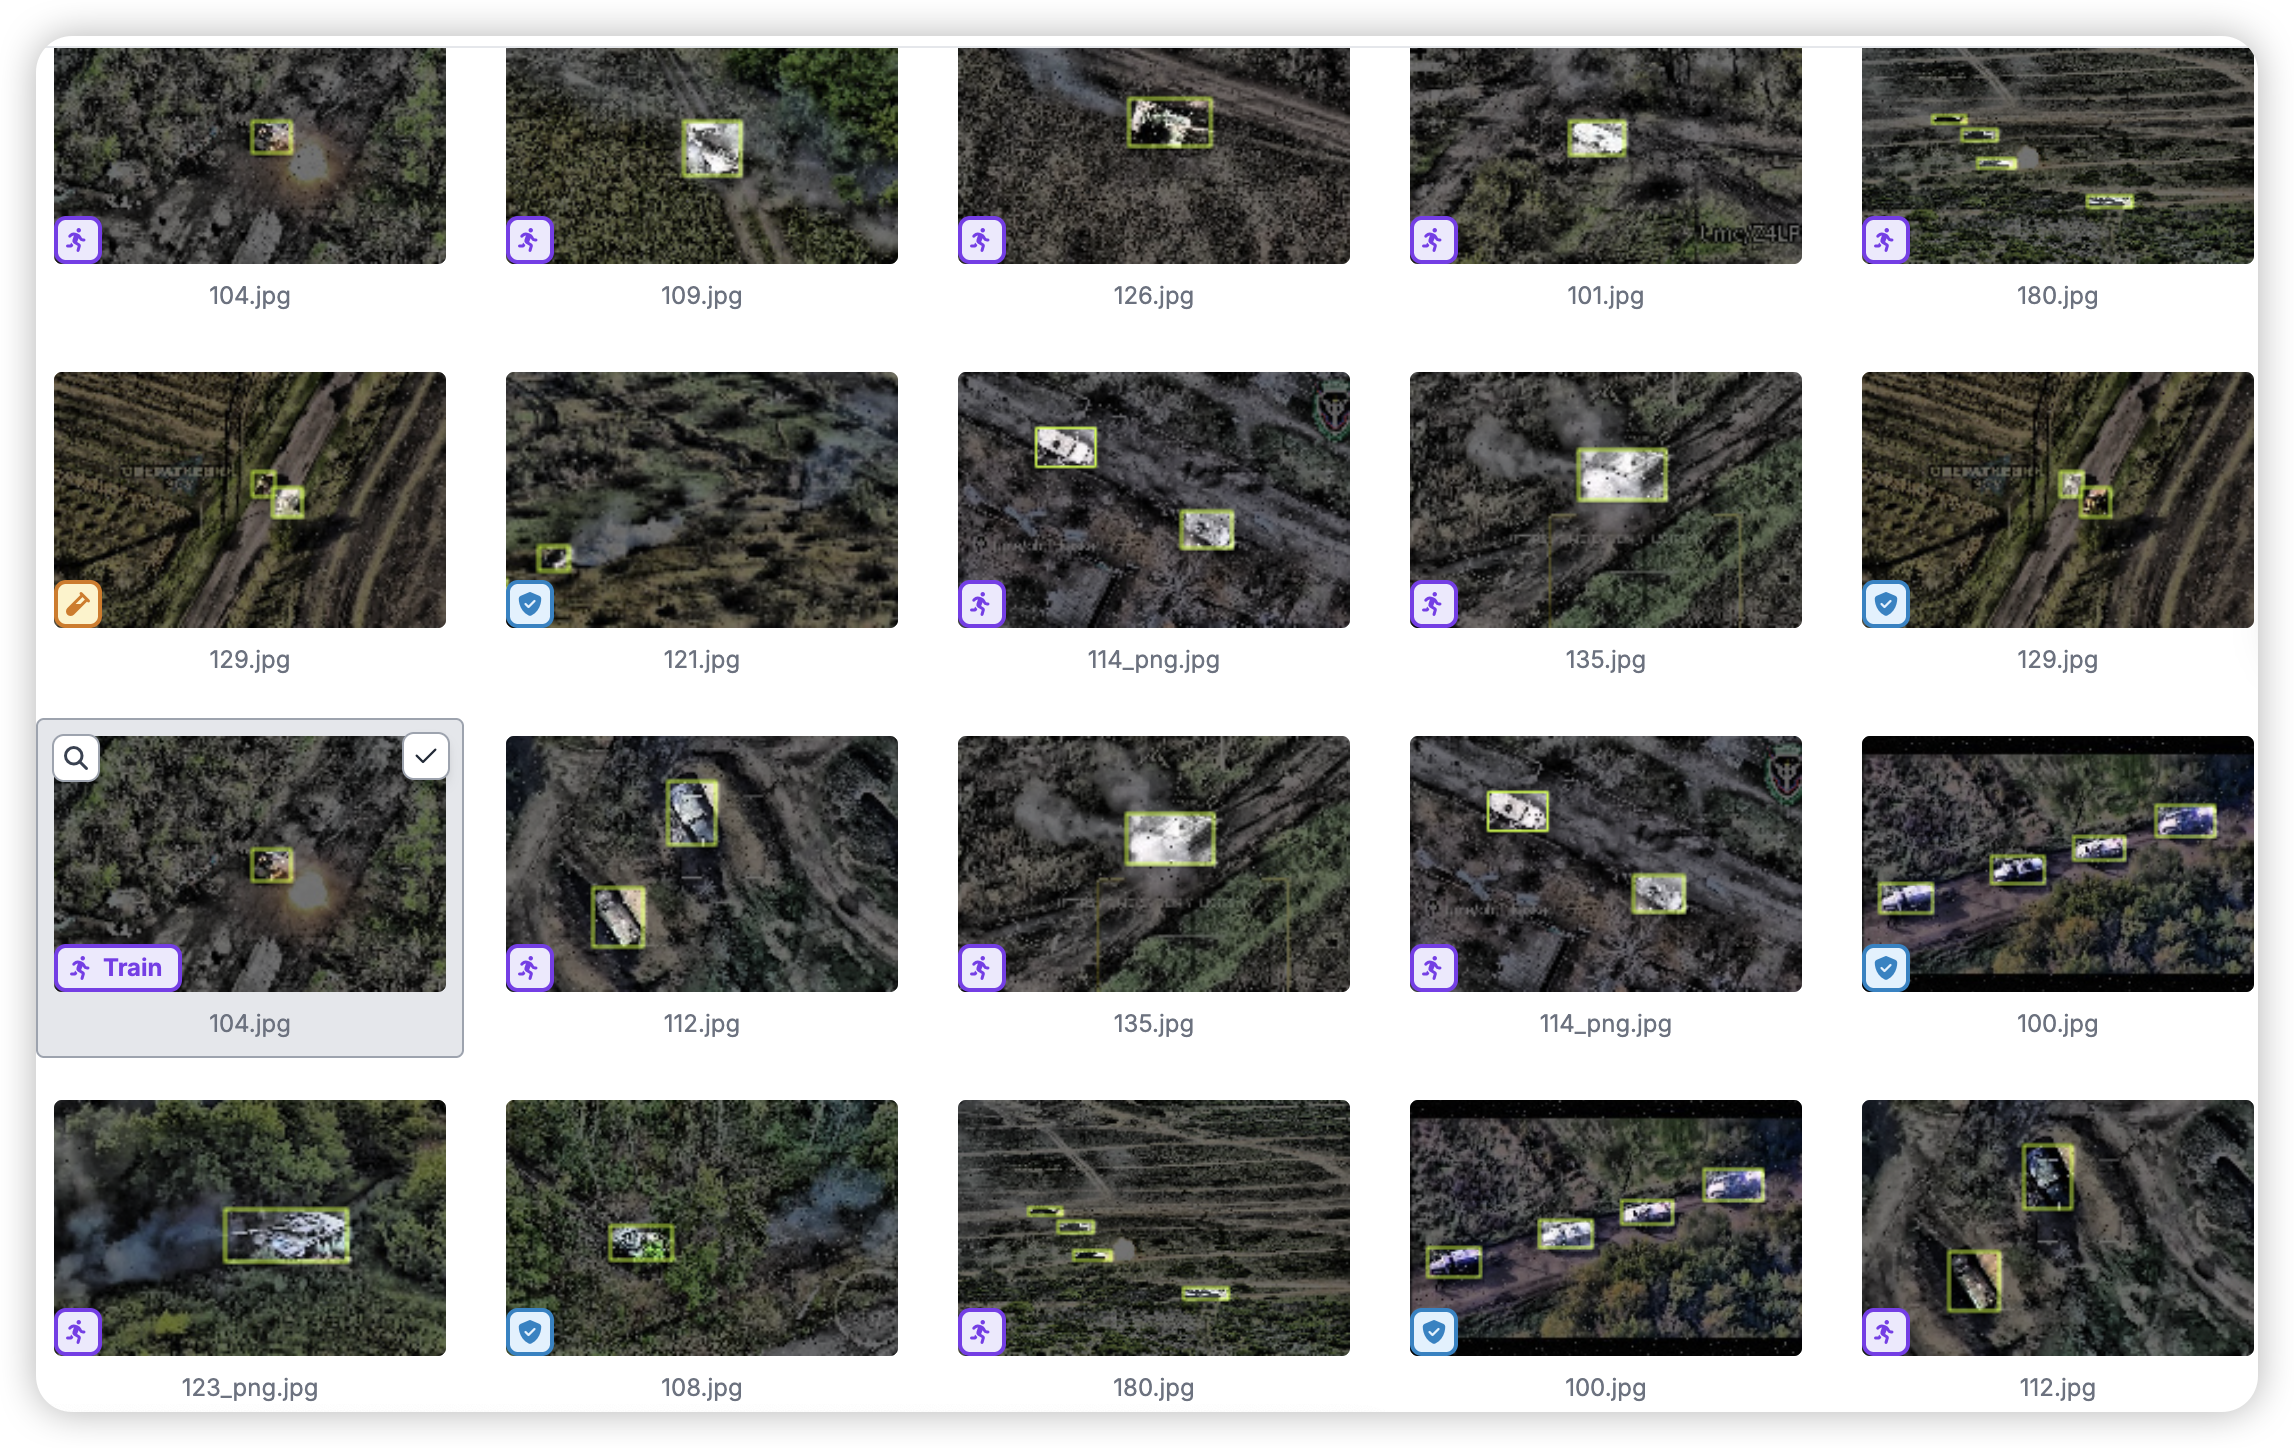Click runner badge on 123_png.jpg
2294x1448 pixels.
click(x=78, y=1332)
